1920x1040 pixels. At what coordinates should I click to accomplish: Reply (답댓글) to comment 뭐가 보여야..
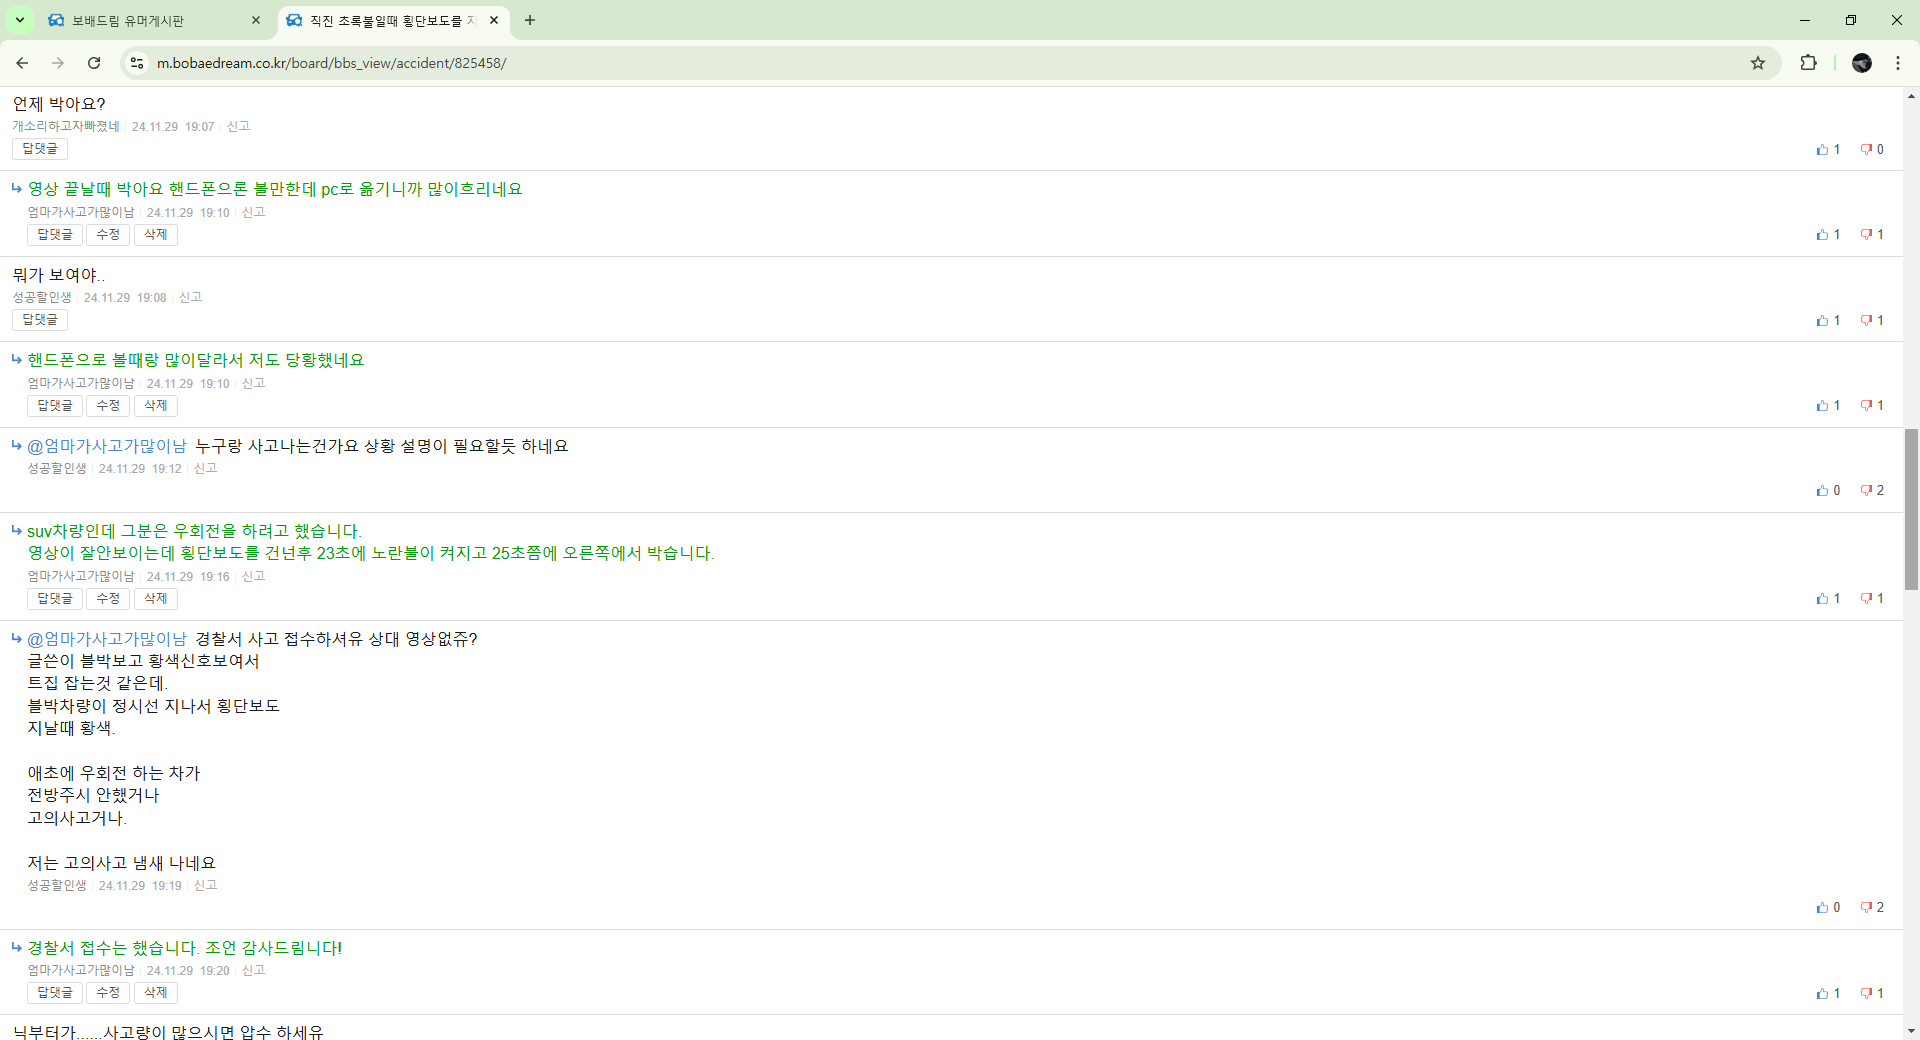pyautogui.click(x=40, y=320)
